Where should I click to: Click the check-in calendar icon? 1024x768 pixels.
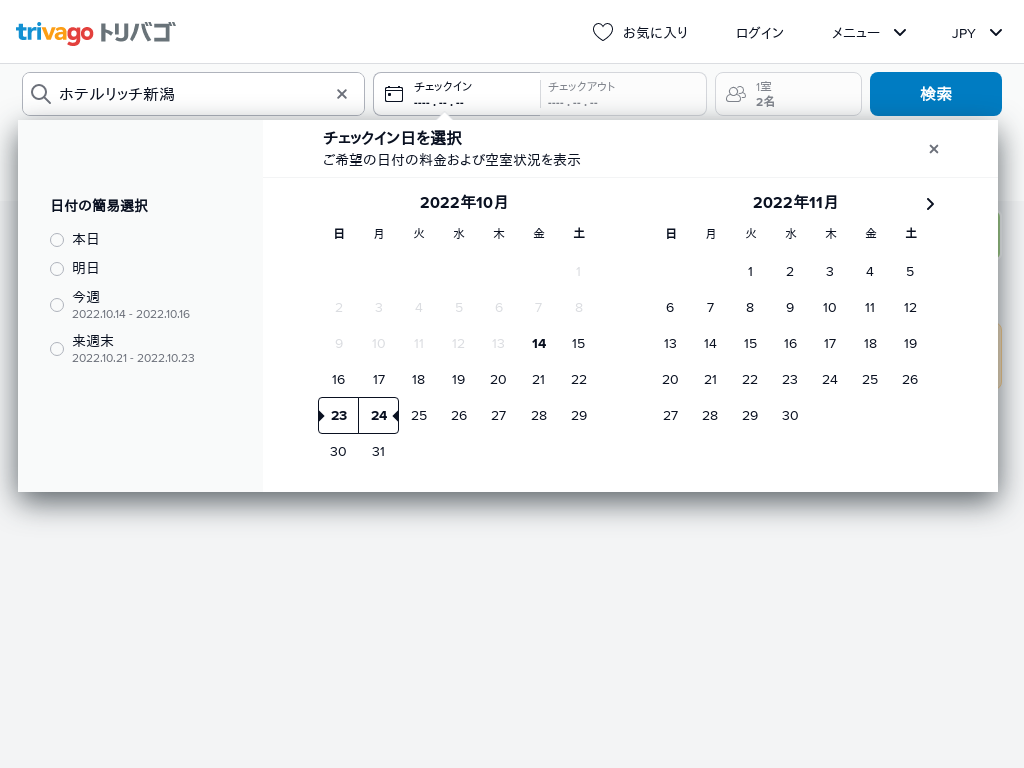[394, 94]
